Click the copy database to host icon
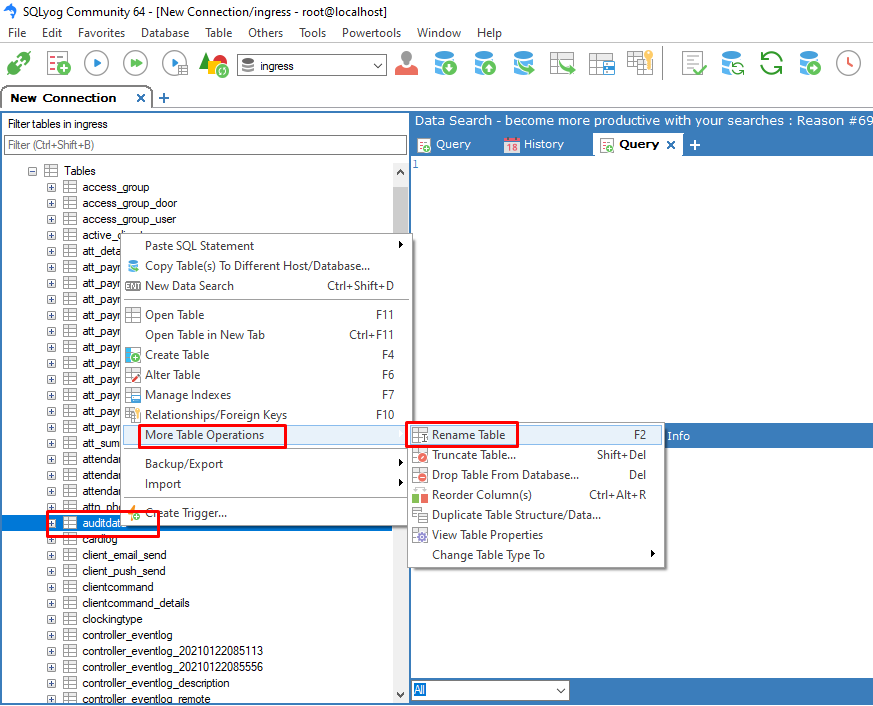 pos(523,63)
